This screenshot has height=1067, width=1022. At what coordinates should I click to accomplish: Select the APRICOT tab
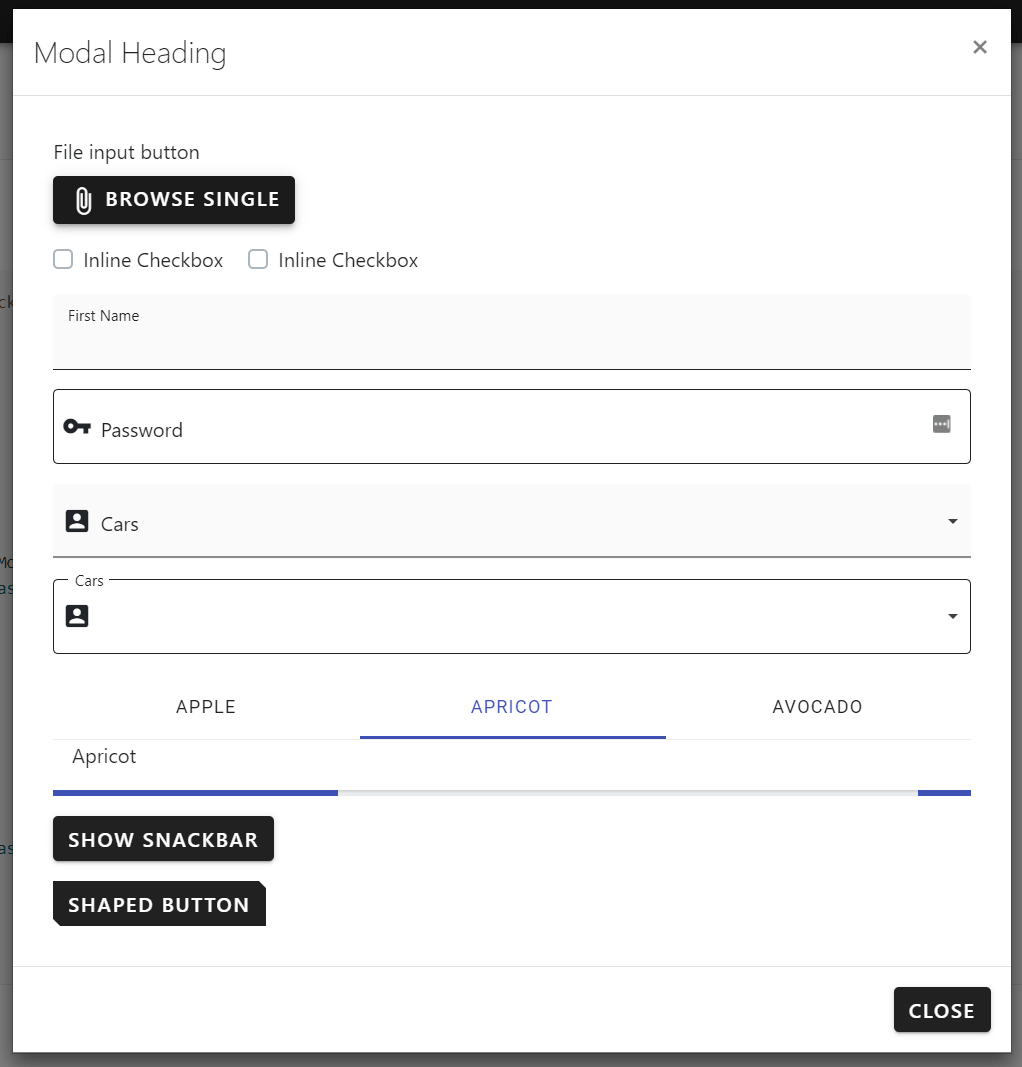[x=512, y=707]
